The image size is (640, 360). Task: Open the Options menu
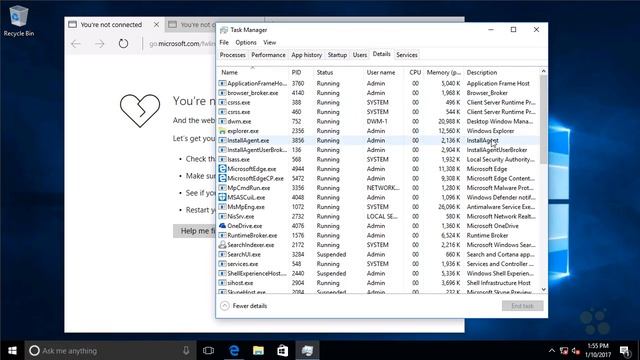tap(246, 42)
